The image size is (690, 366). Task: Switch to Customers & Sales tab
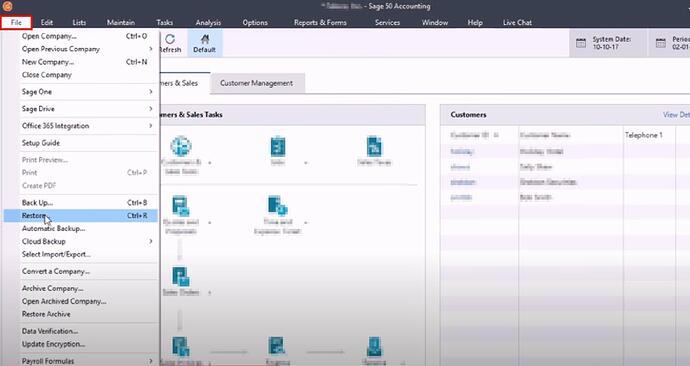(x=185, y=83)
